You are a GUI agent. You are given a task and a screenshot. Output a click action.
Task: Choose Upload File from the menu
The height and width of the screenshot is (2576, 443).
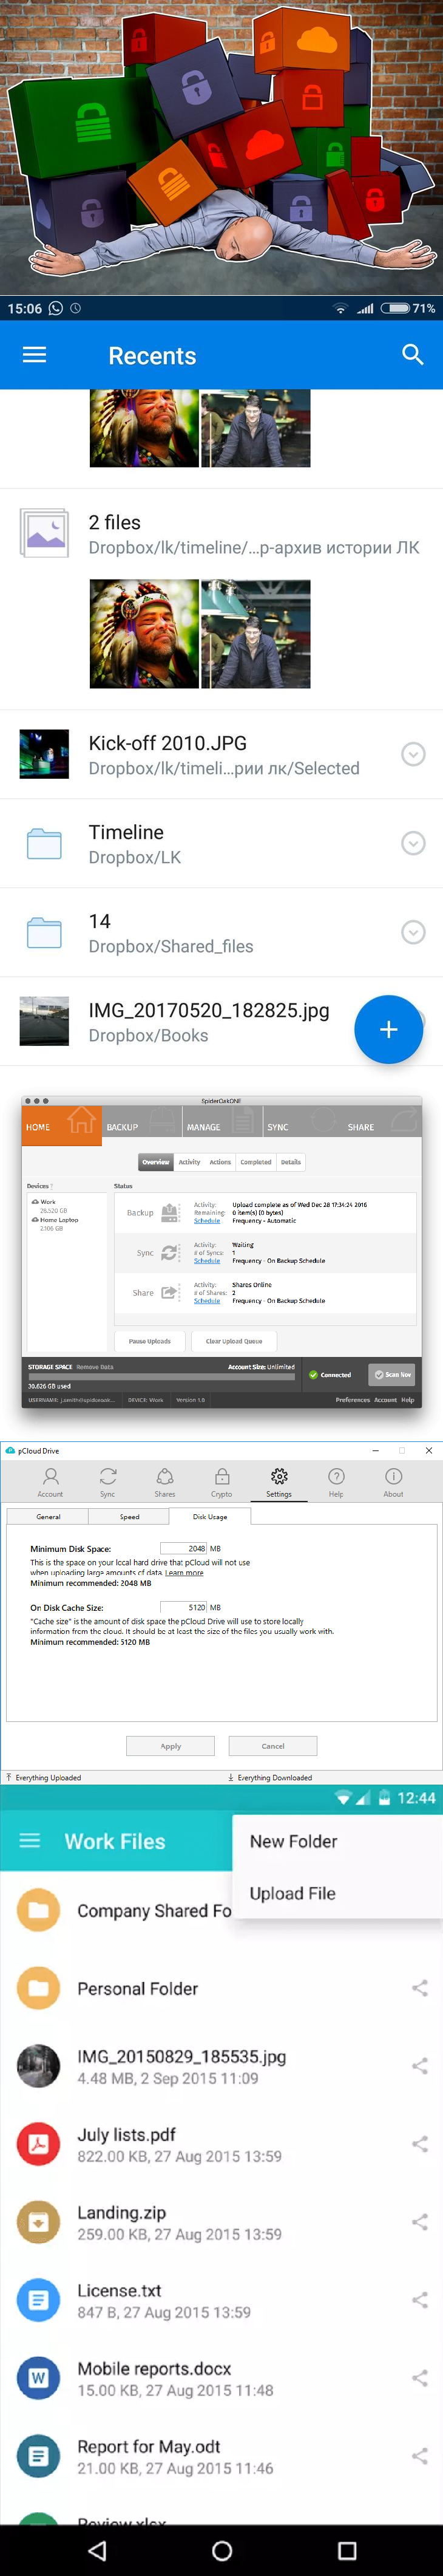[292, 1893]
